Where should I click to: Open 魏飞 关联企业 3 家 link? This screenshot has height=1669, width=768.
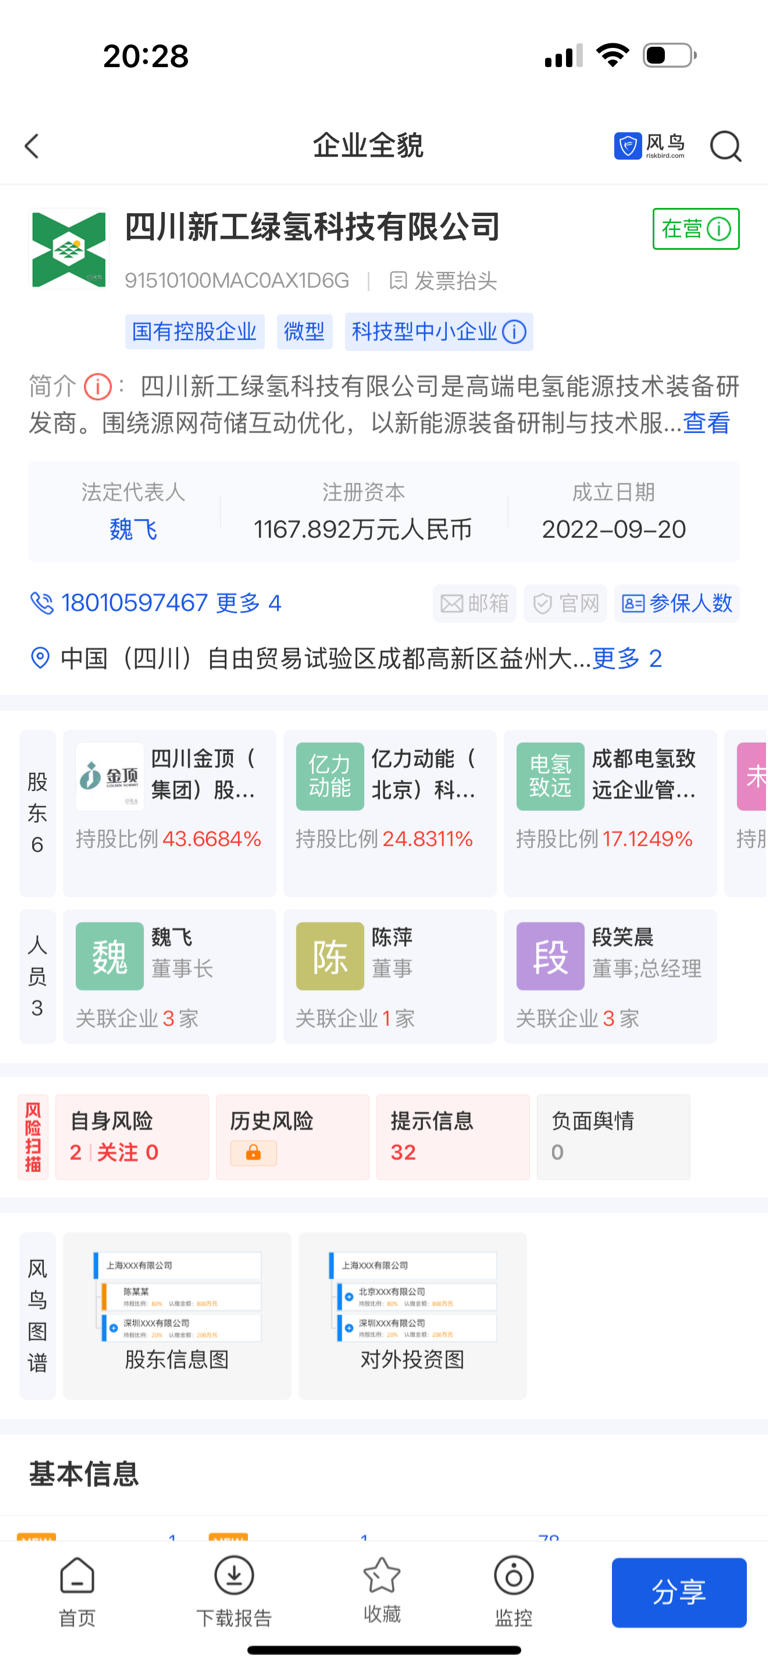click(x=137, y=1019)
